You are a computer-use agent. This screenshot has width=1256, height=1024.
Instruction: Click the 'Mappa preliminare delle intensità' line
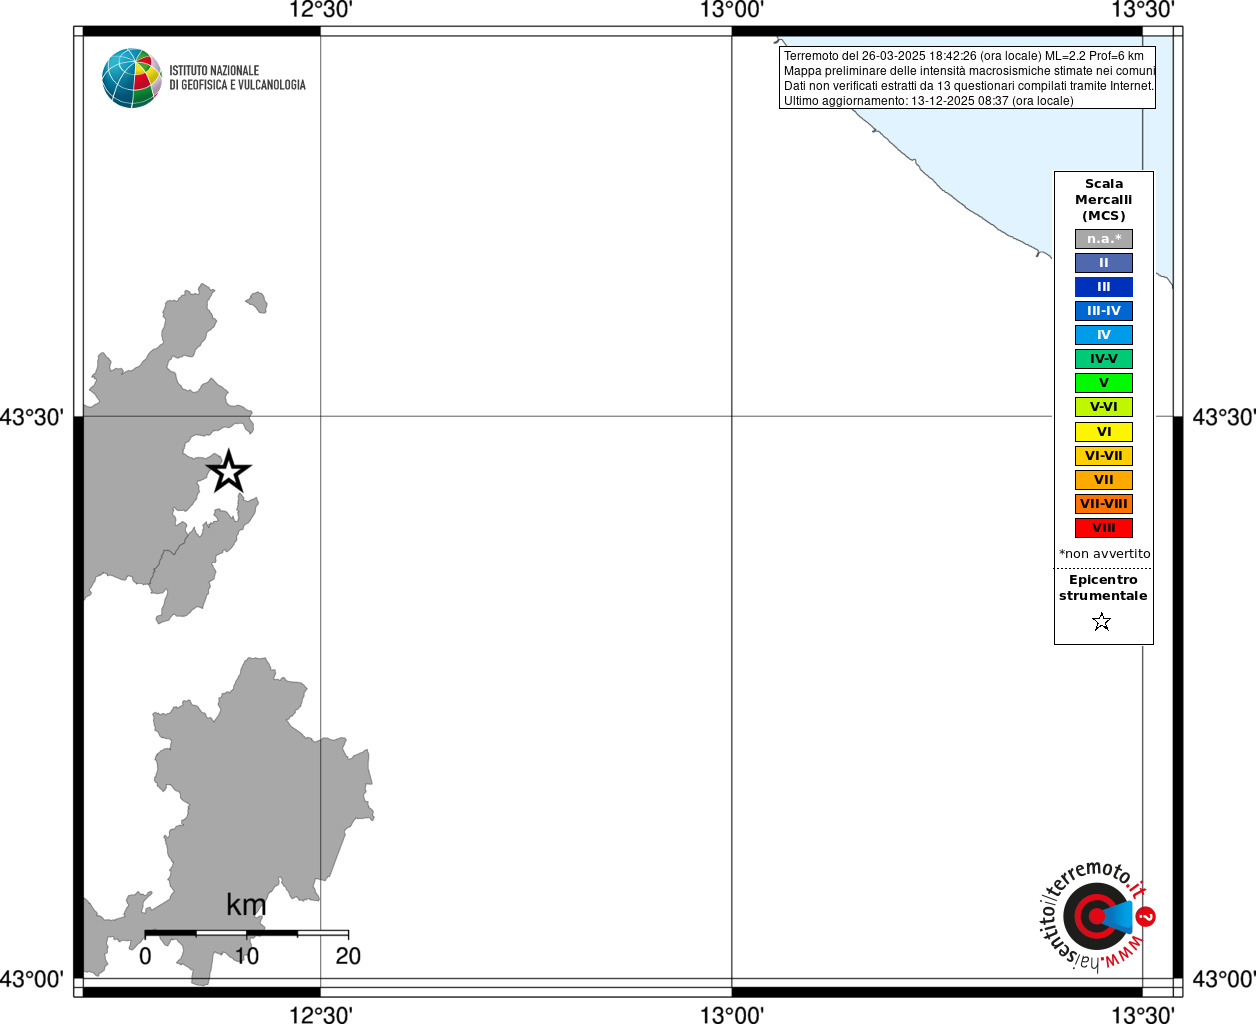(x=969, y=71)
